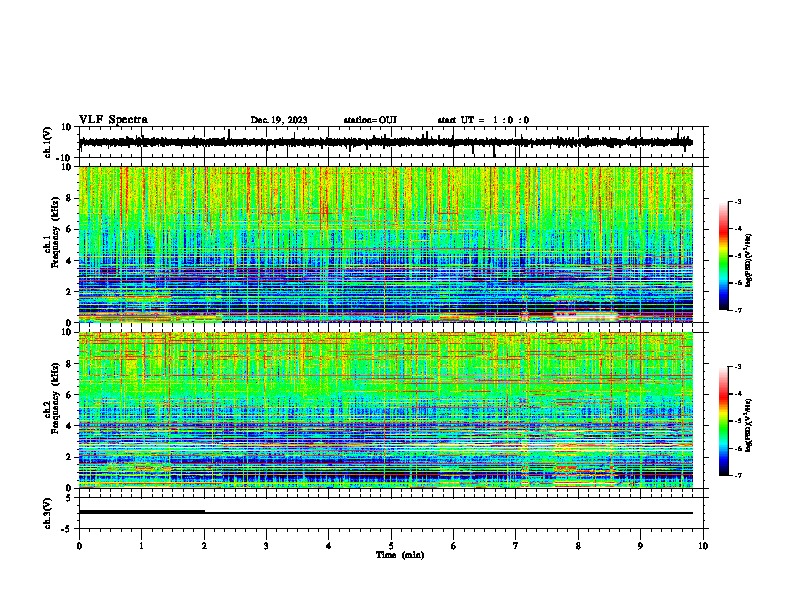Click inside the ch.2 spectrogram plot
Image resolution: width=792 pixels, height=612 pixels.
pyautogui.click(x=386, y=410)
